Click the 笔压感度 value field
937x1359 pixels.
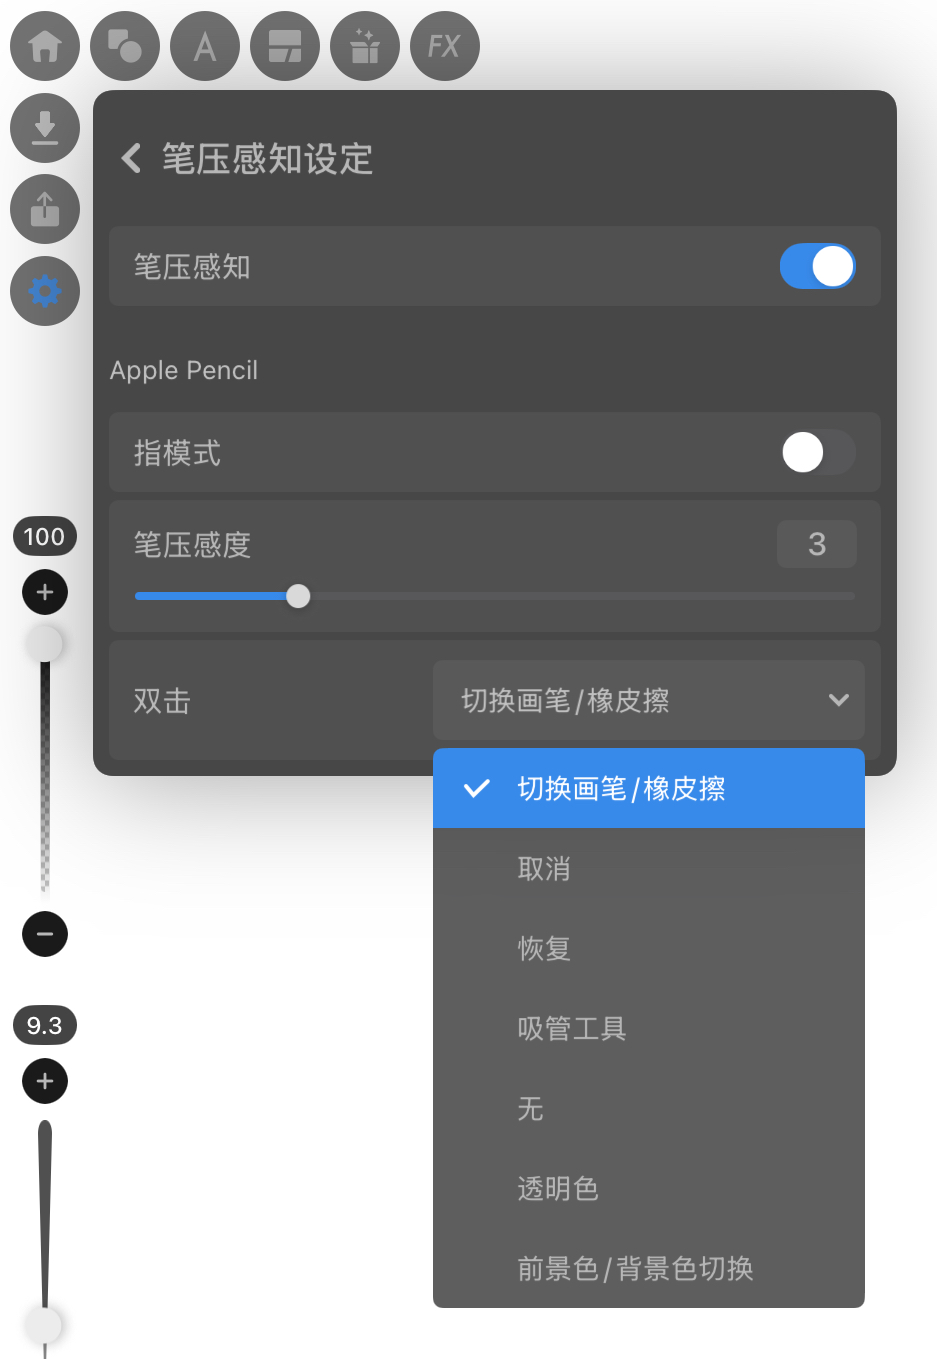tap(817, 544)
